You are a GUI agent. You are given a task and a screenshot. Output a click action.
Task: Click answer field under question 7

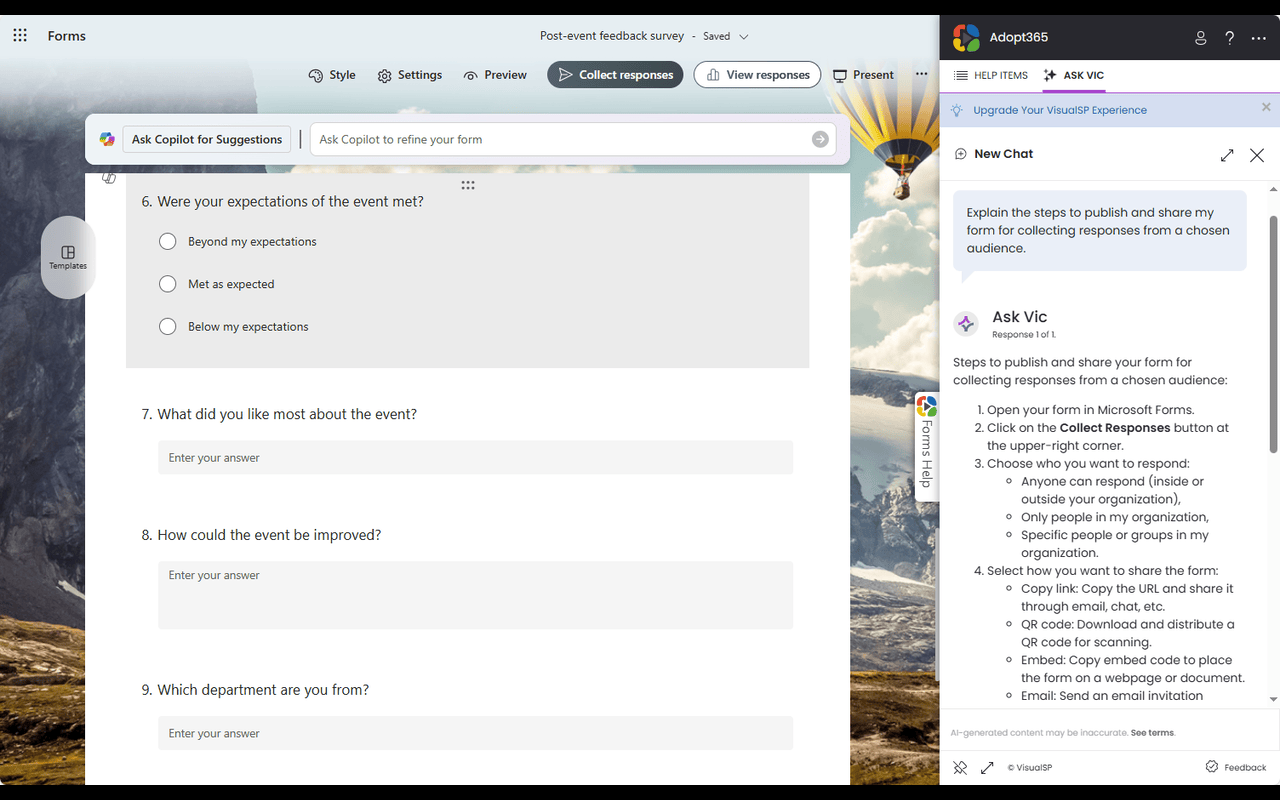tap(475, 457)
